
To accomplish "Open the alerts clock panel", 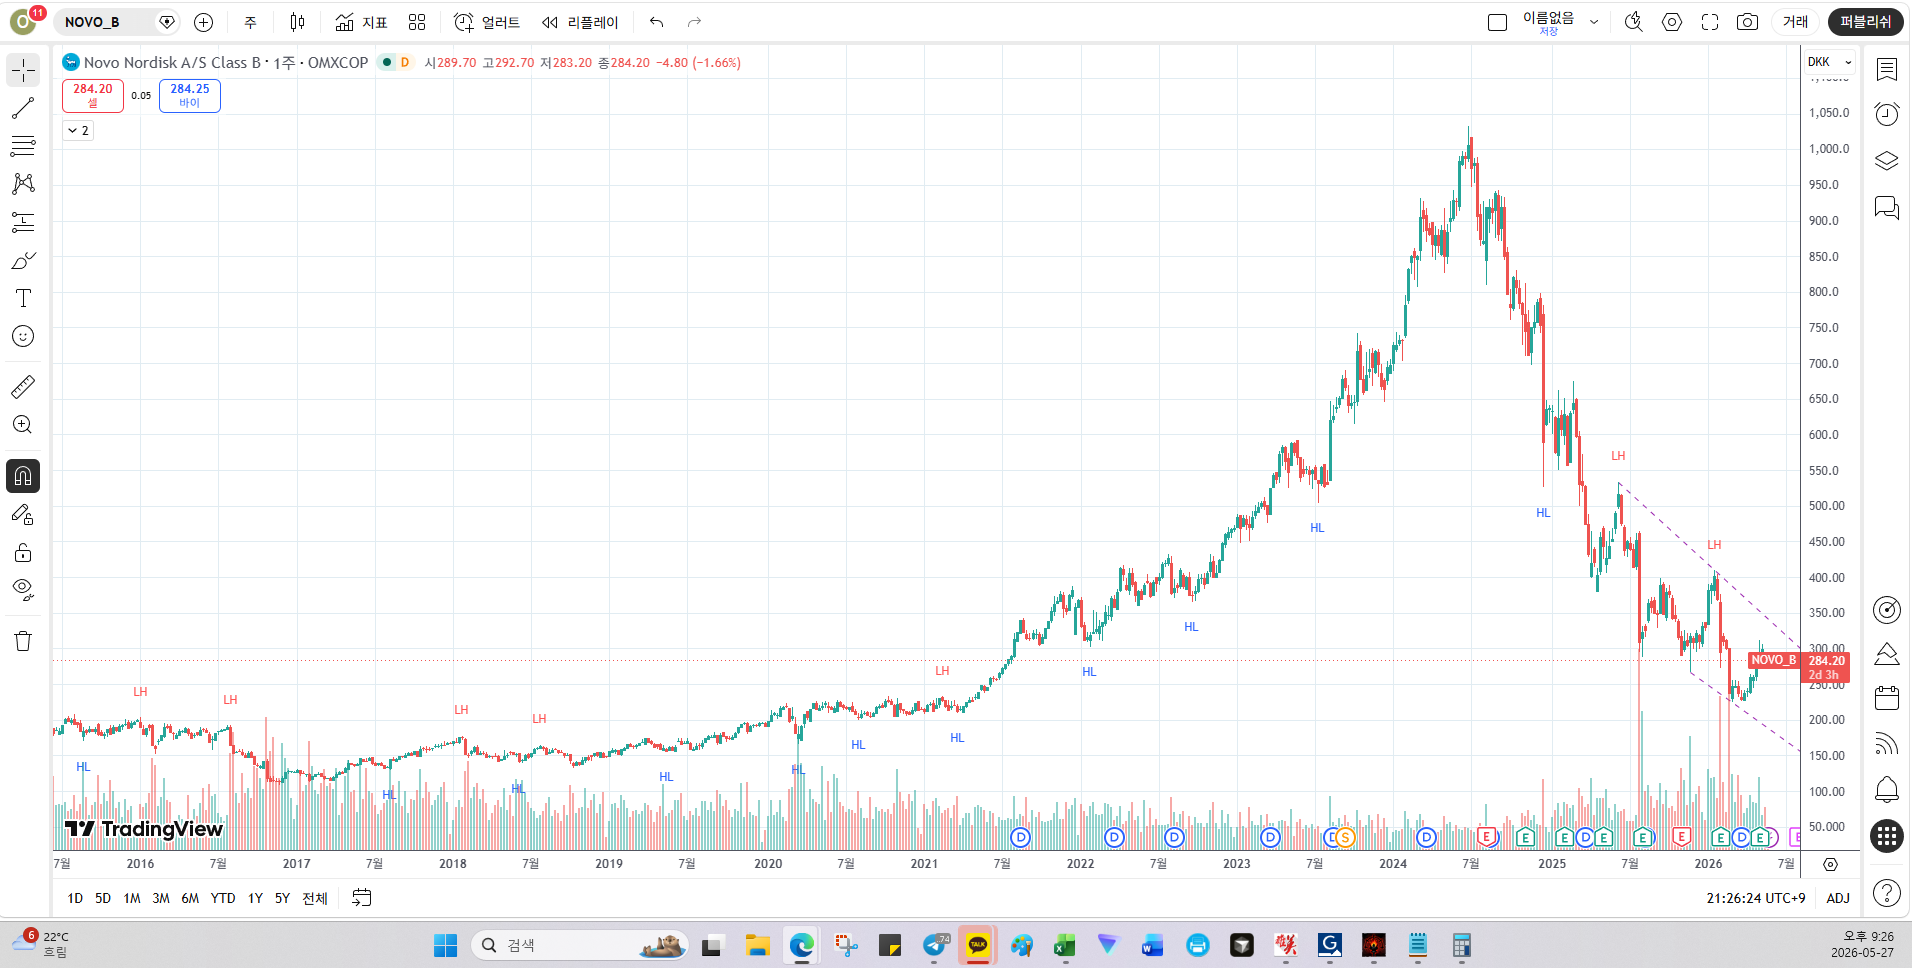I will (x=1887, y=114).
